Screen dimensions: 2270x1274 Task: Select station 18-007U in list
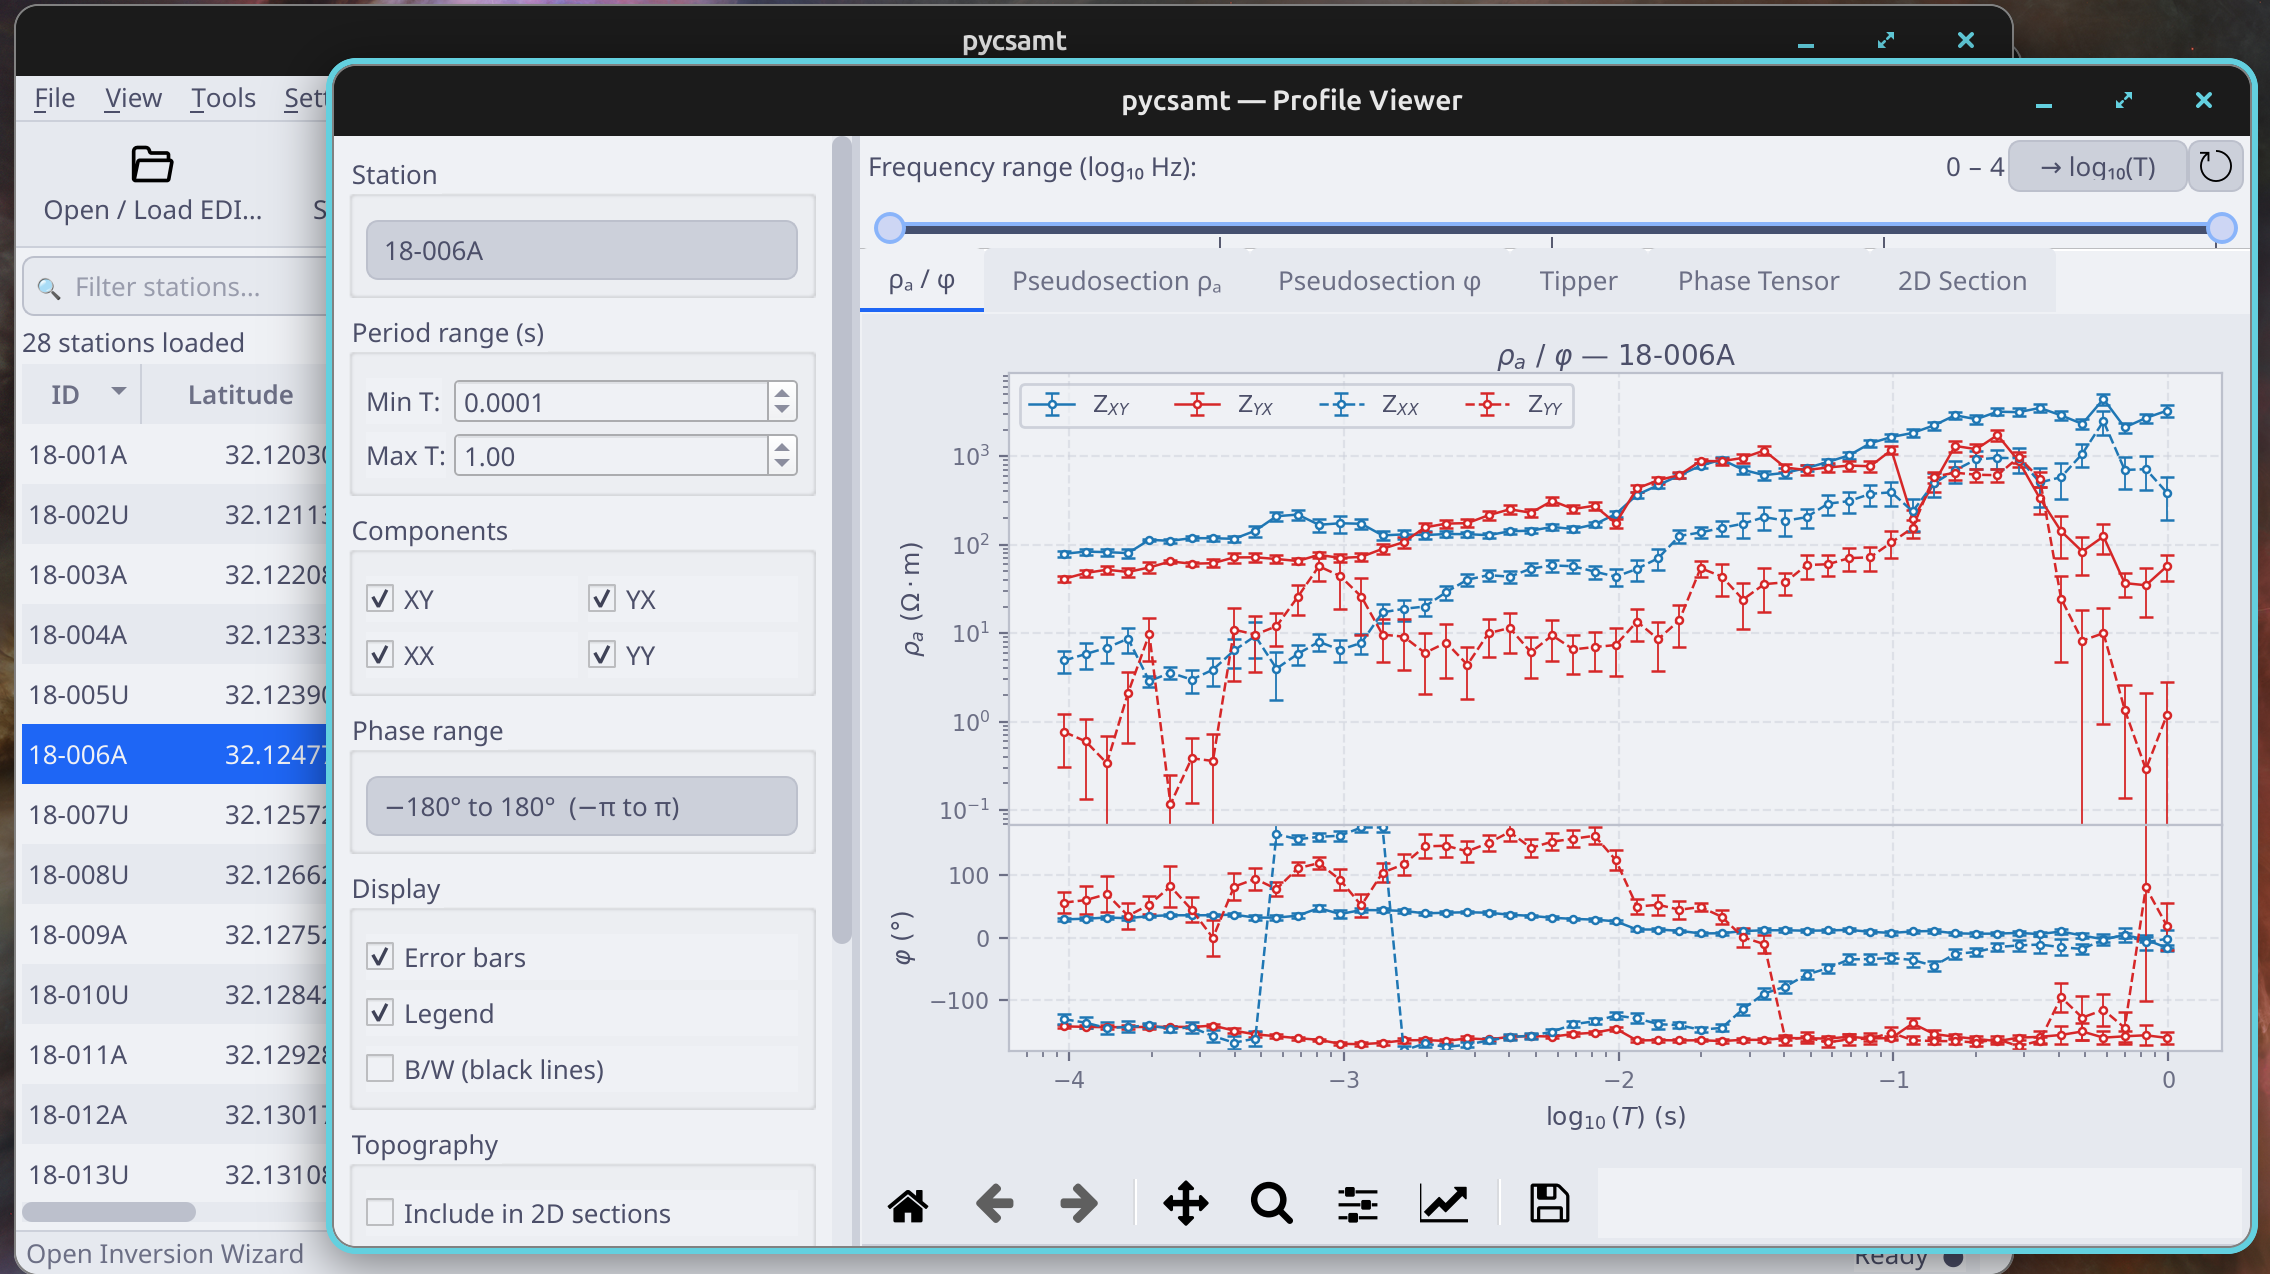click(175, 815)
